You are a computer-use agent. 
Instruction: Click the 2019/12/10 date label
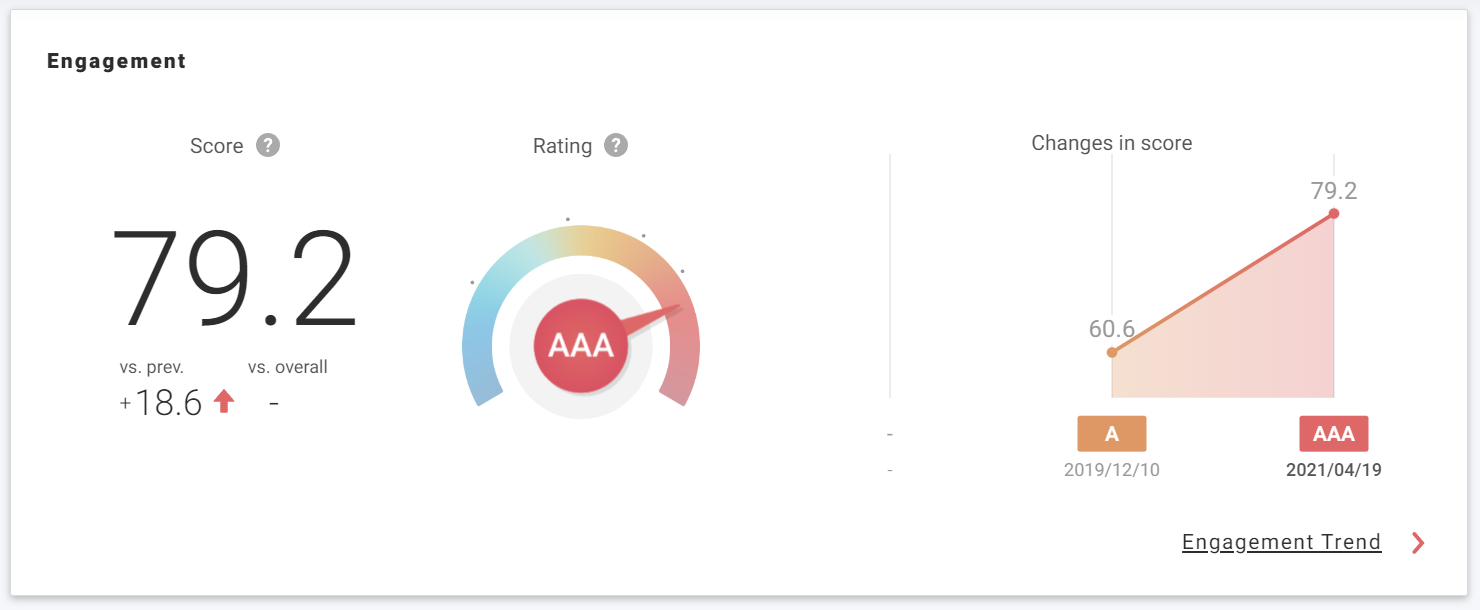click(x=1112, y=470)
